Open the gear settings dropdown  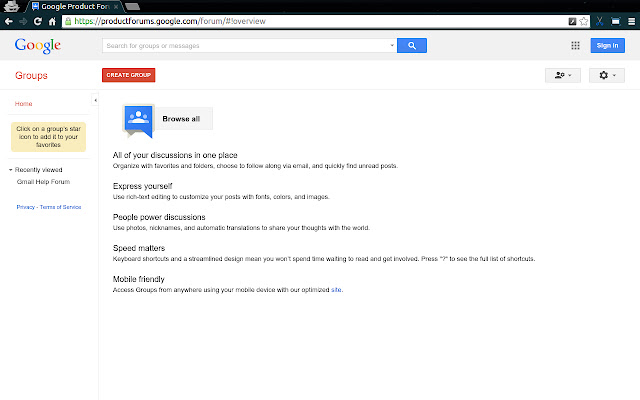point(607,75)
